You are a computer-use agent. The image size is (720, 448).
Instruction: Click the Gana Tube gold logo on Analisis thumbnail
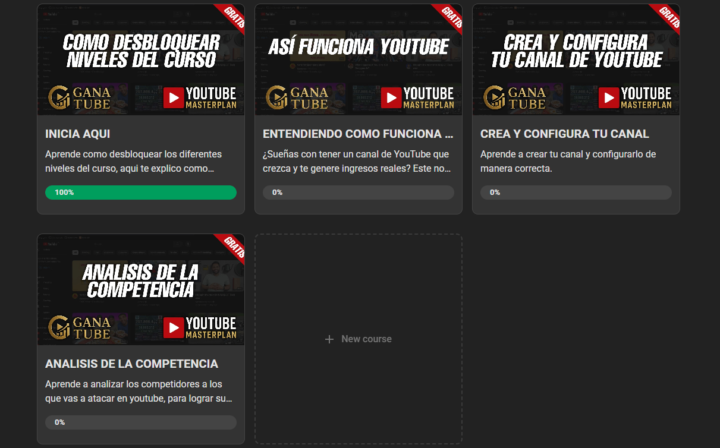tap(79, 328)
